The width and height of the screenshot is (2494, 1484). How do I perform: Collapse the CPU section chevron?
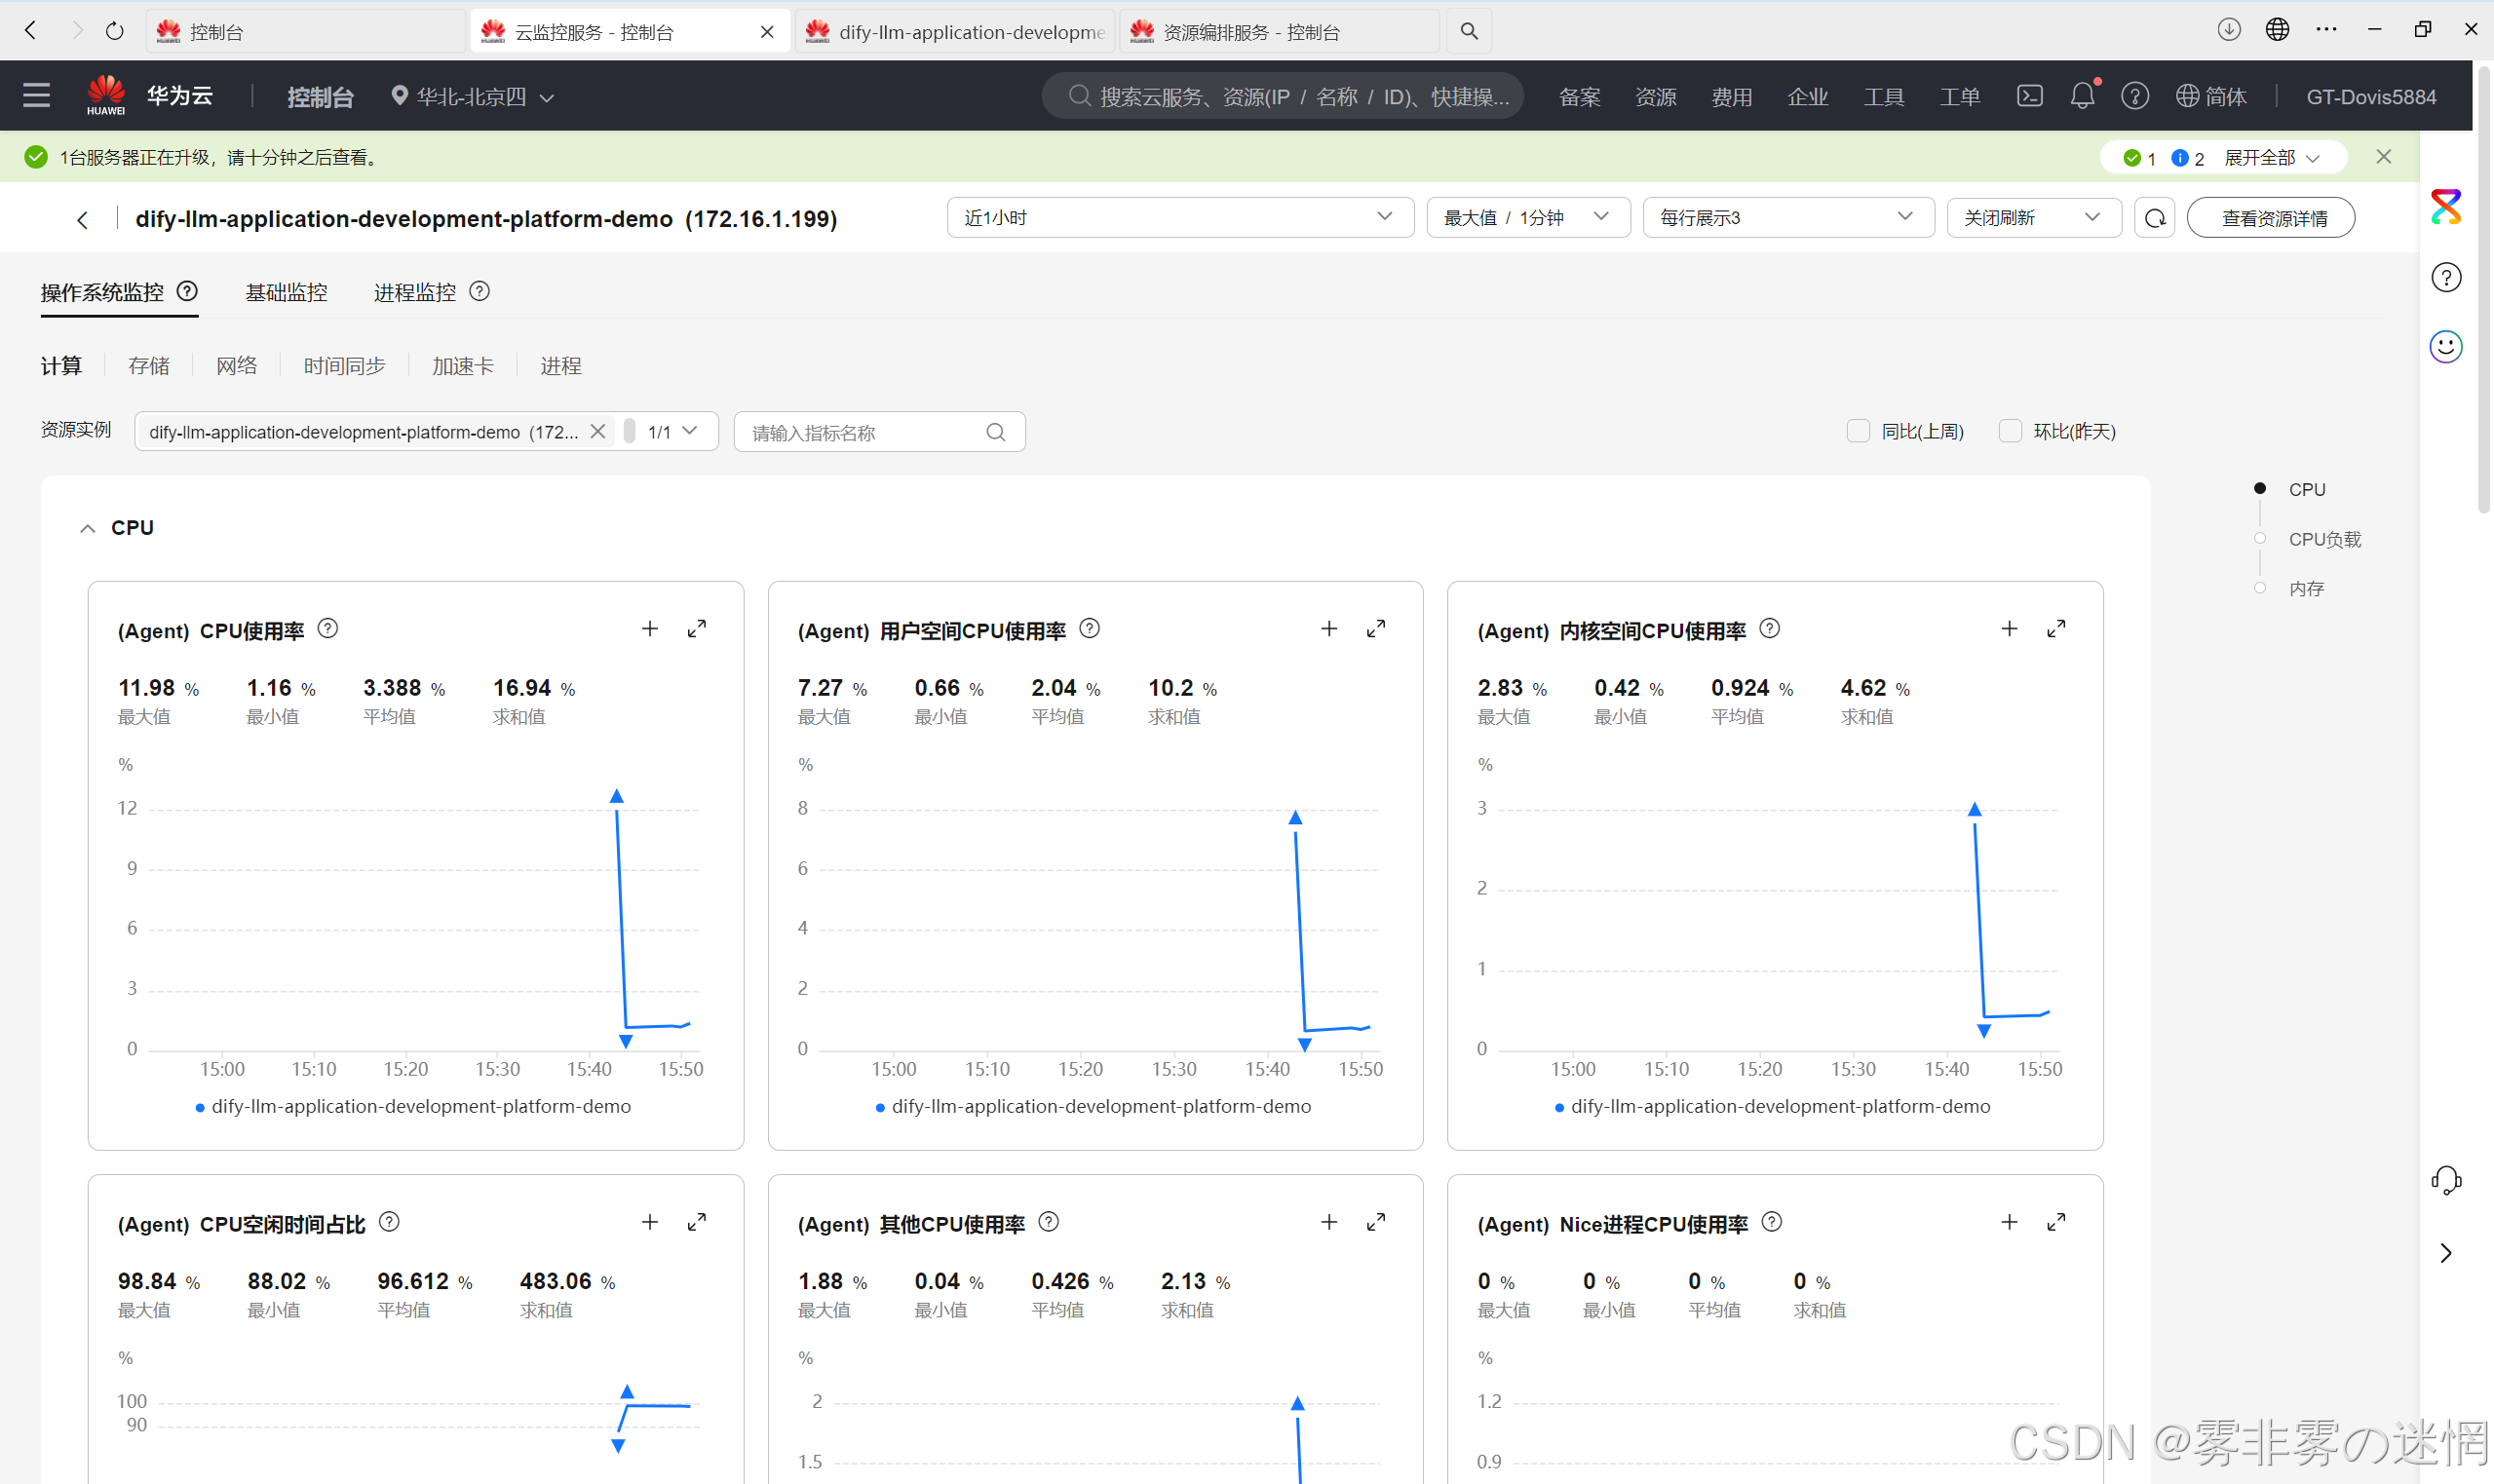tap(88, 528)
